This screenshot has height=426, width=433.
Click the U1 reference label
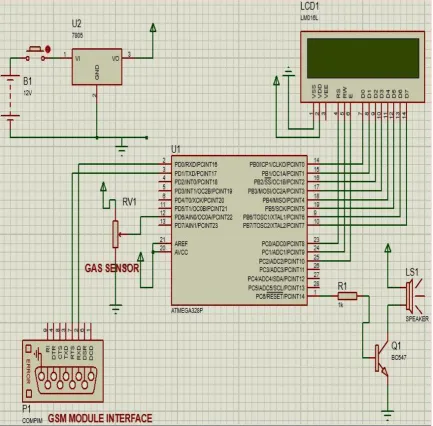(175, 149)
